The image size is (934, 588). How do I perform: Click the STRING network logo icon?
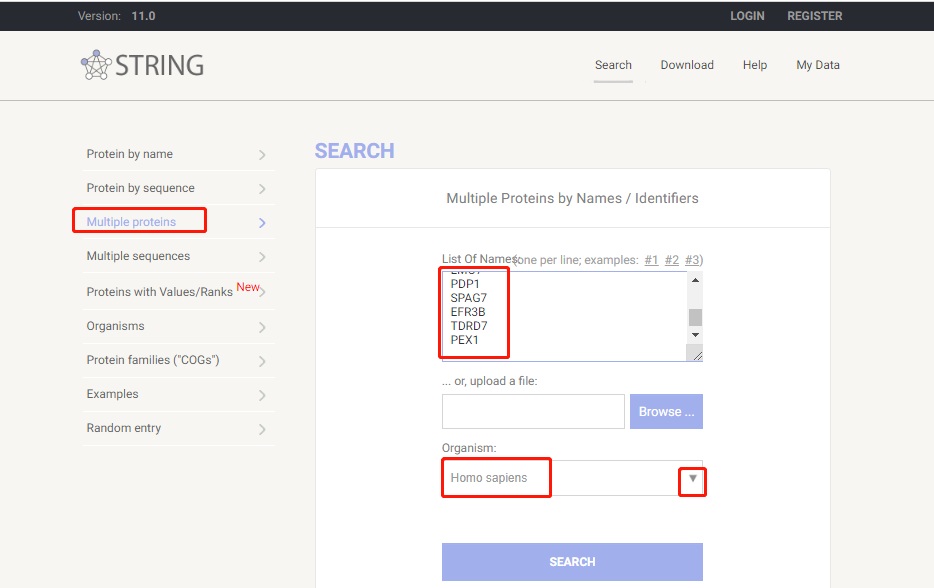(96, 65)
